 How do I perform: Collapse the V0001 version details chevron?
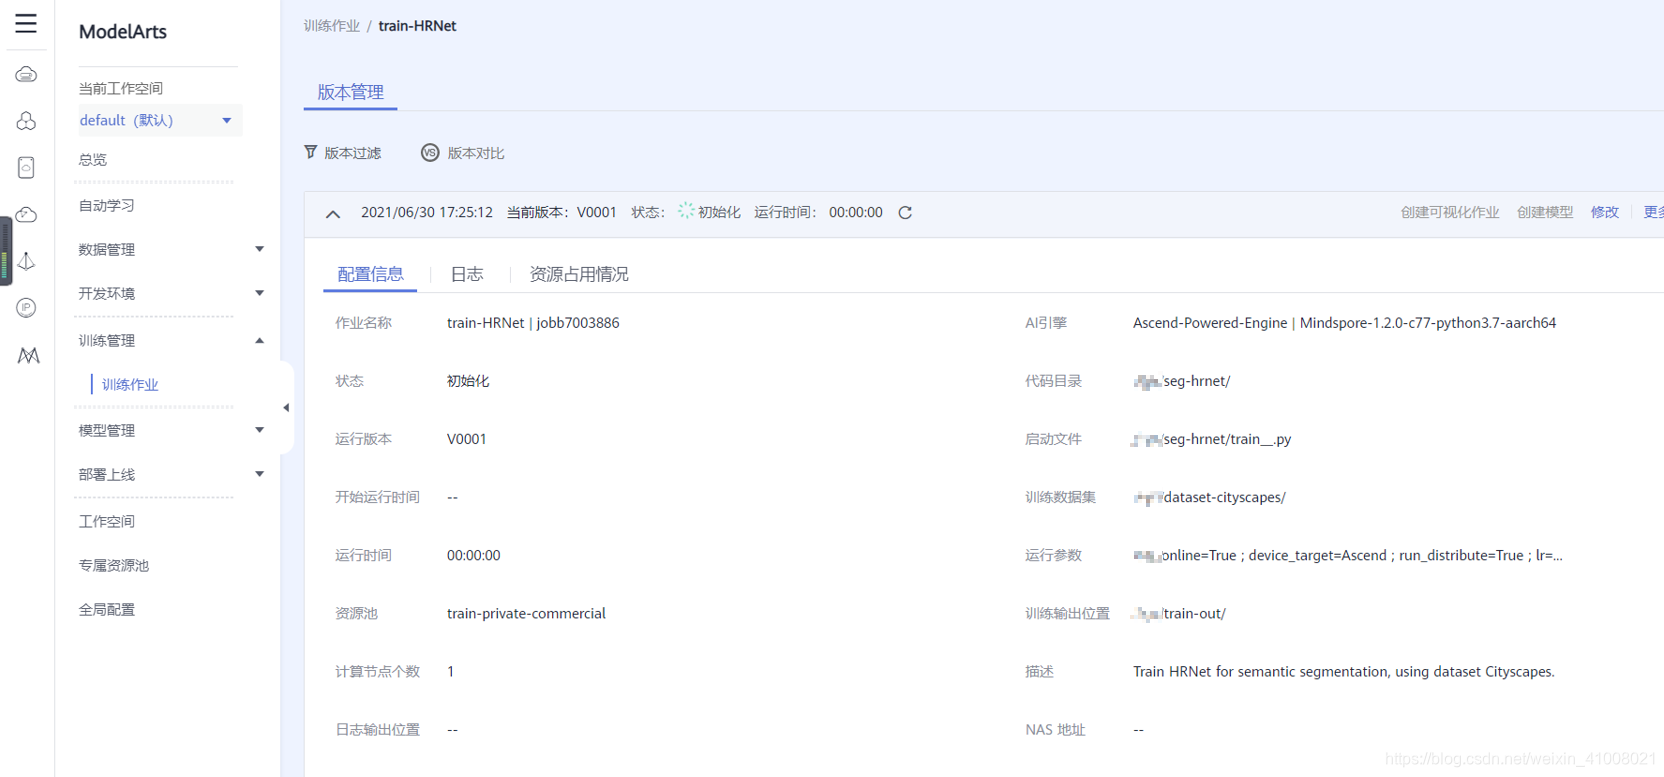(x=333, y=213)
